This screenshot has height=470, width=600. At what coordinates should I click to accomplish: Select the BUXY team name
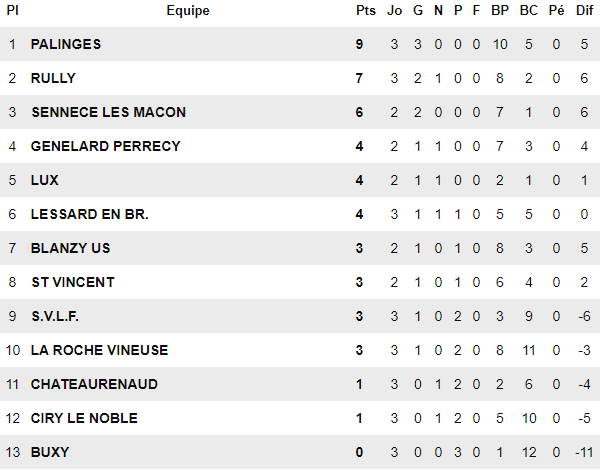pyautogui.click(x=48, y=452)
